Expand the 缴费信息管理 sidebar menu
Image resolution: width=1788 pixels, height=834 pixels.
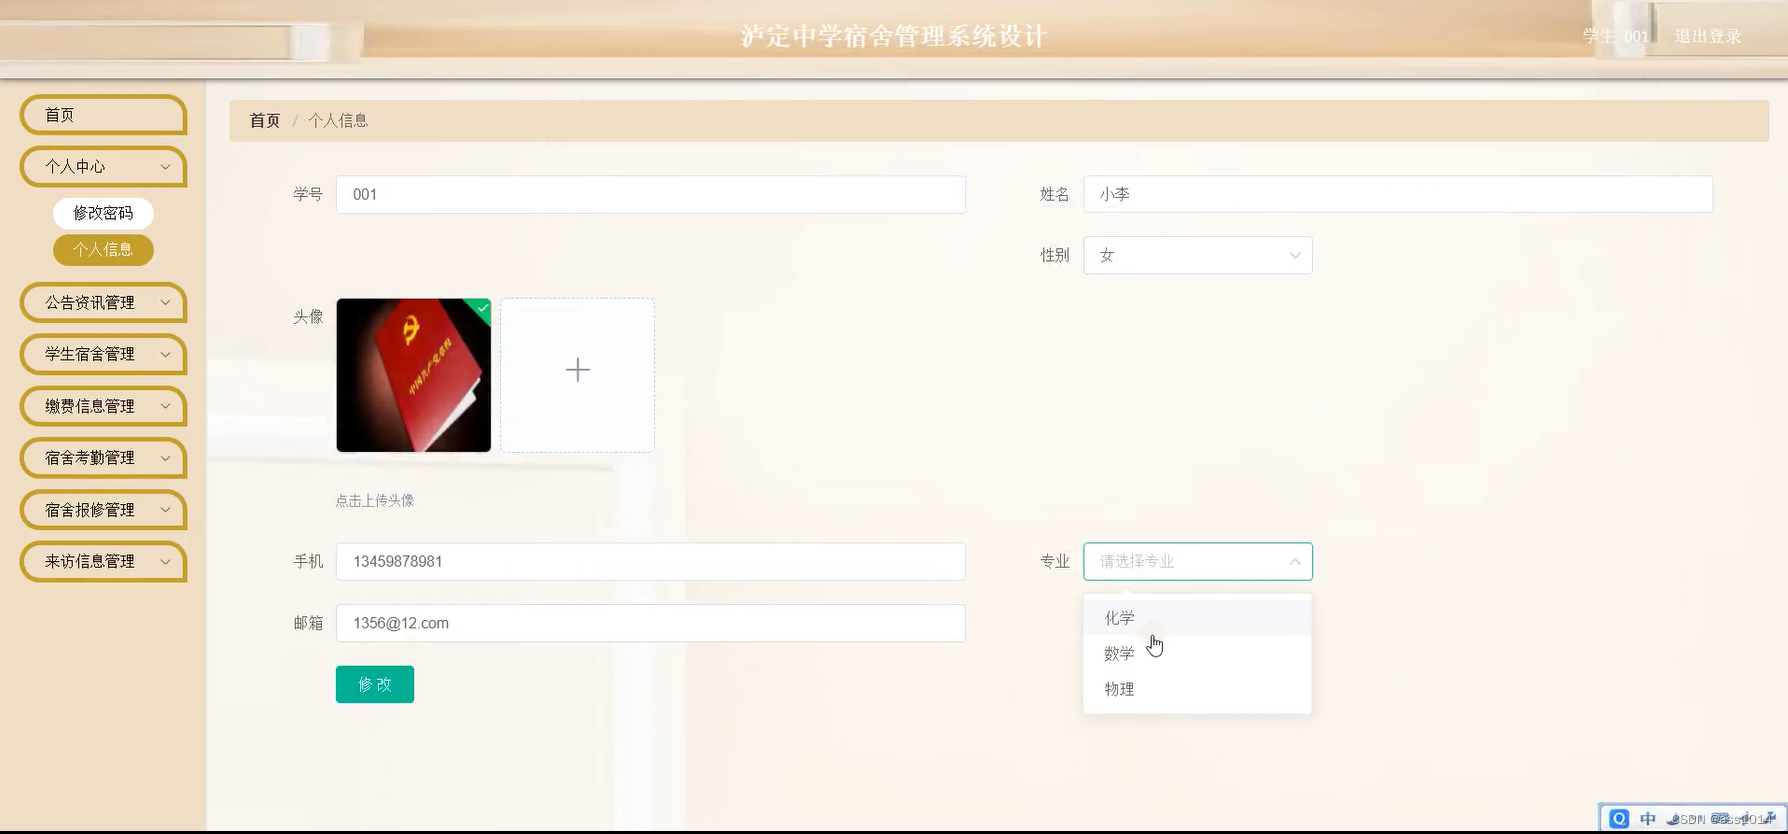tap(103, 406)
